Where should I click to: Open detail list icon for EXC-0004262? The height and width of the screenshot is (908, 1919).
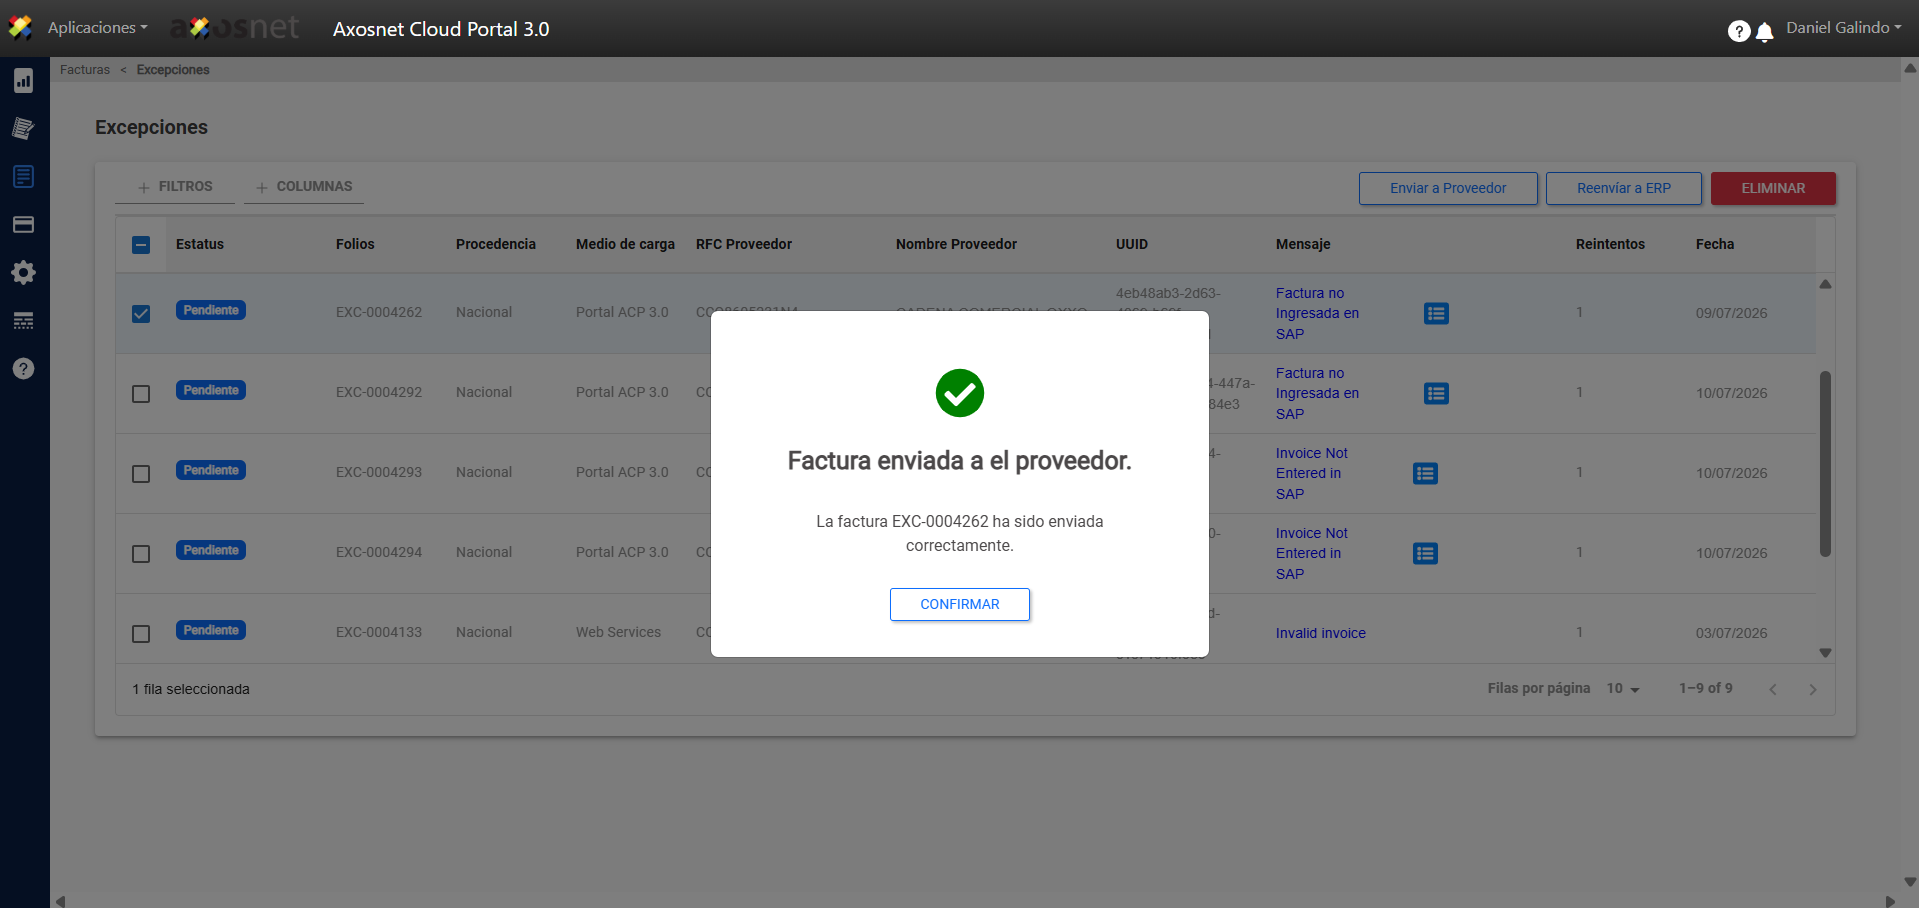pos(1436,314)
